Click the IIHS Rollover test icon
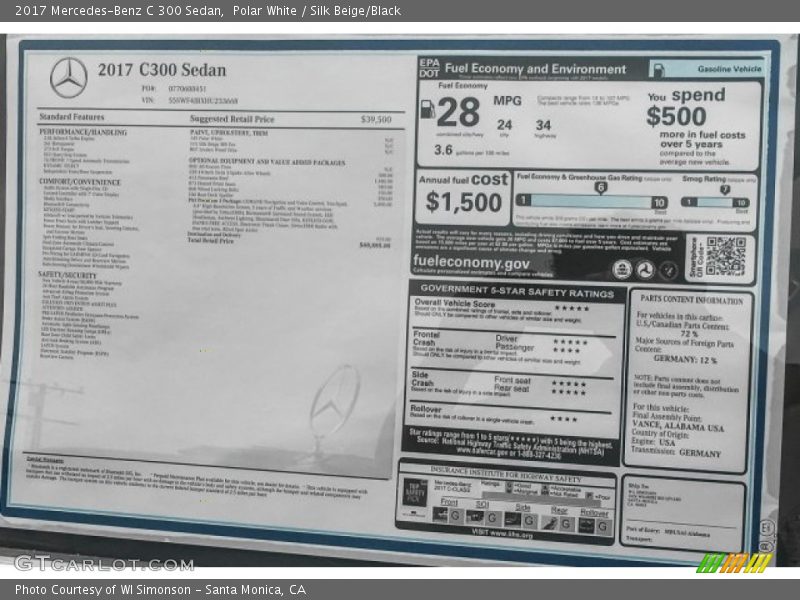 coord(586,525)
